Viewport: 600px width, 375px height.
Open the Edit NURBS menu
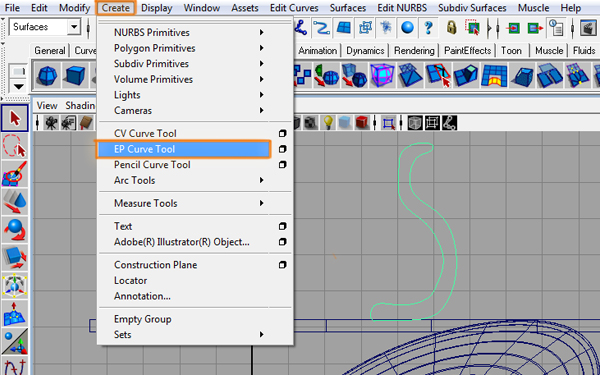pyautogui.click(x=402, y=8)
